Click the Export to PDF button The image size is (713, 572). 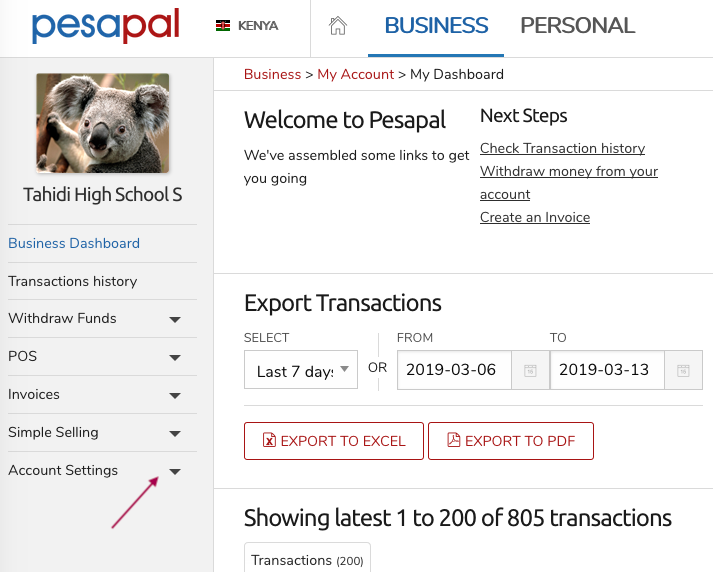[511, 441]
